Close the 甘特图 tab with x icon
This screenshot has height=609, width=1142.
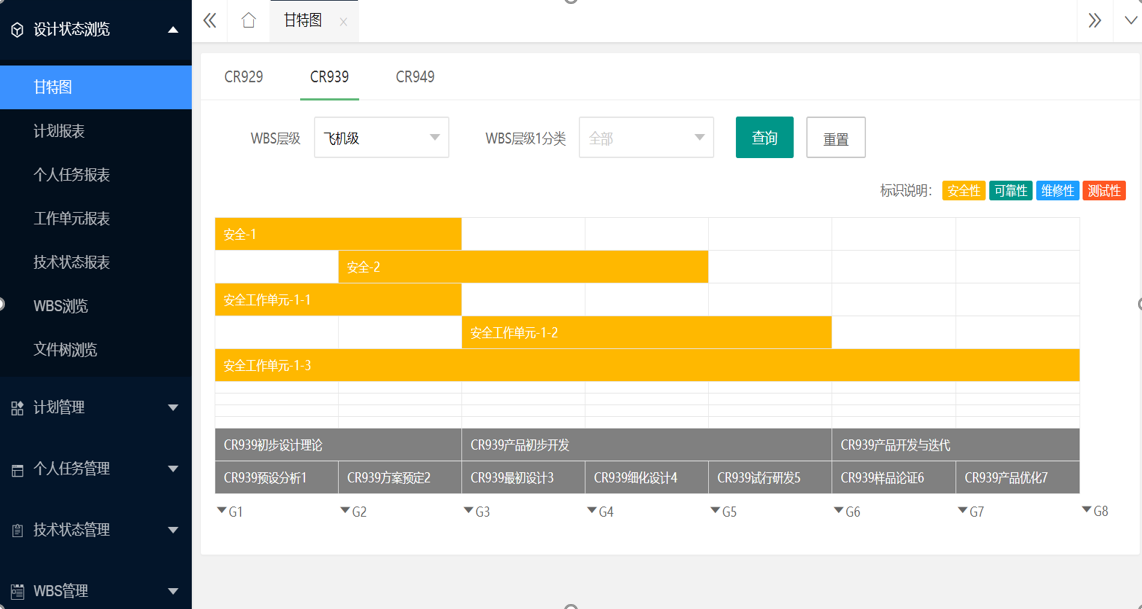tap(343, 22)
